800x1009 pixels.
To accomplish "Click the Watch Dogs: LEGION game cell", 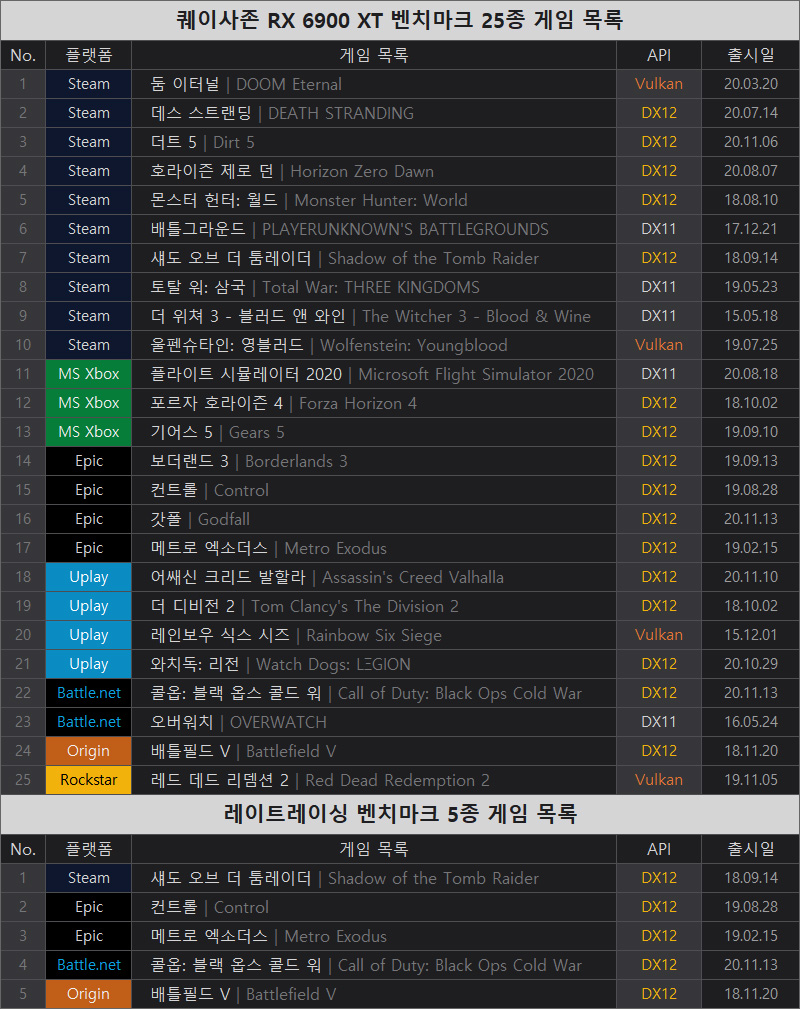I will (374, 663).
